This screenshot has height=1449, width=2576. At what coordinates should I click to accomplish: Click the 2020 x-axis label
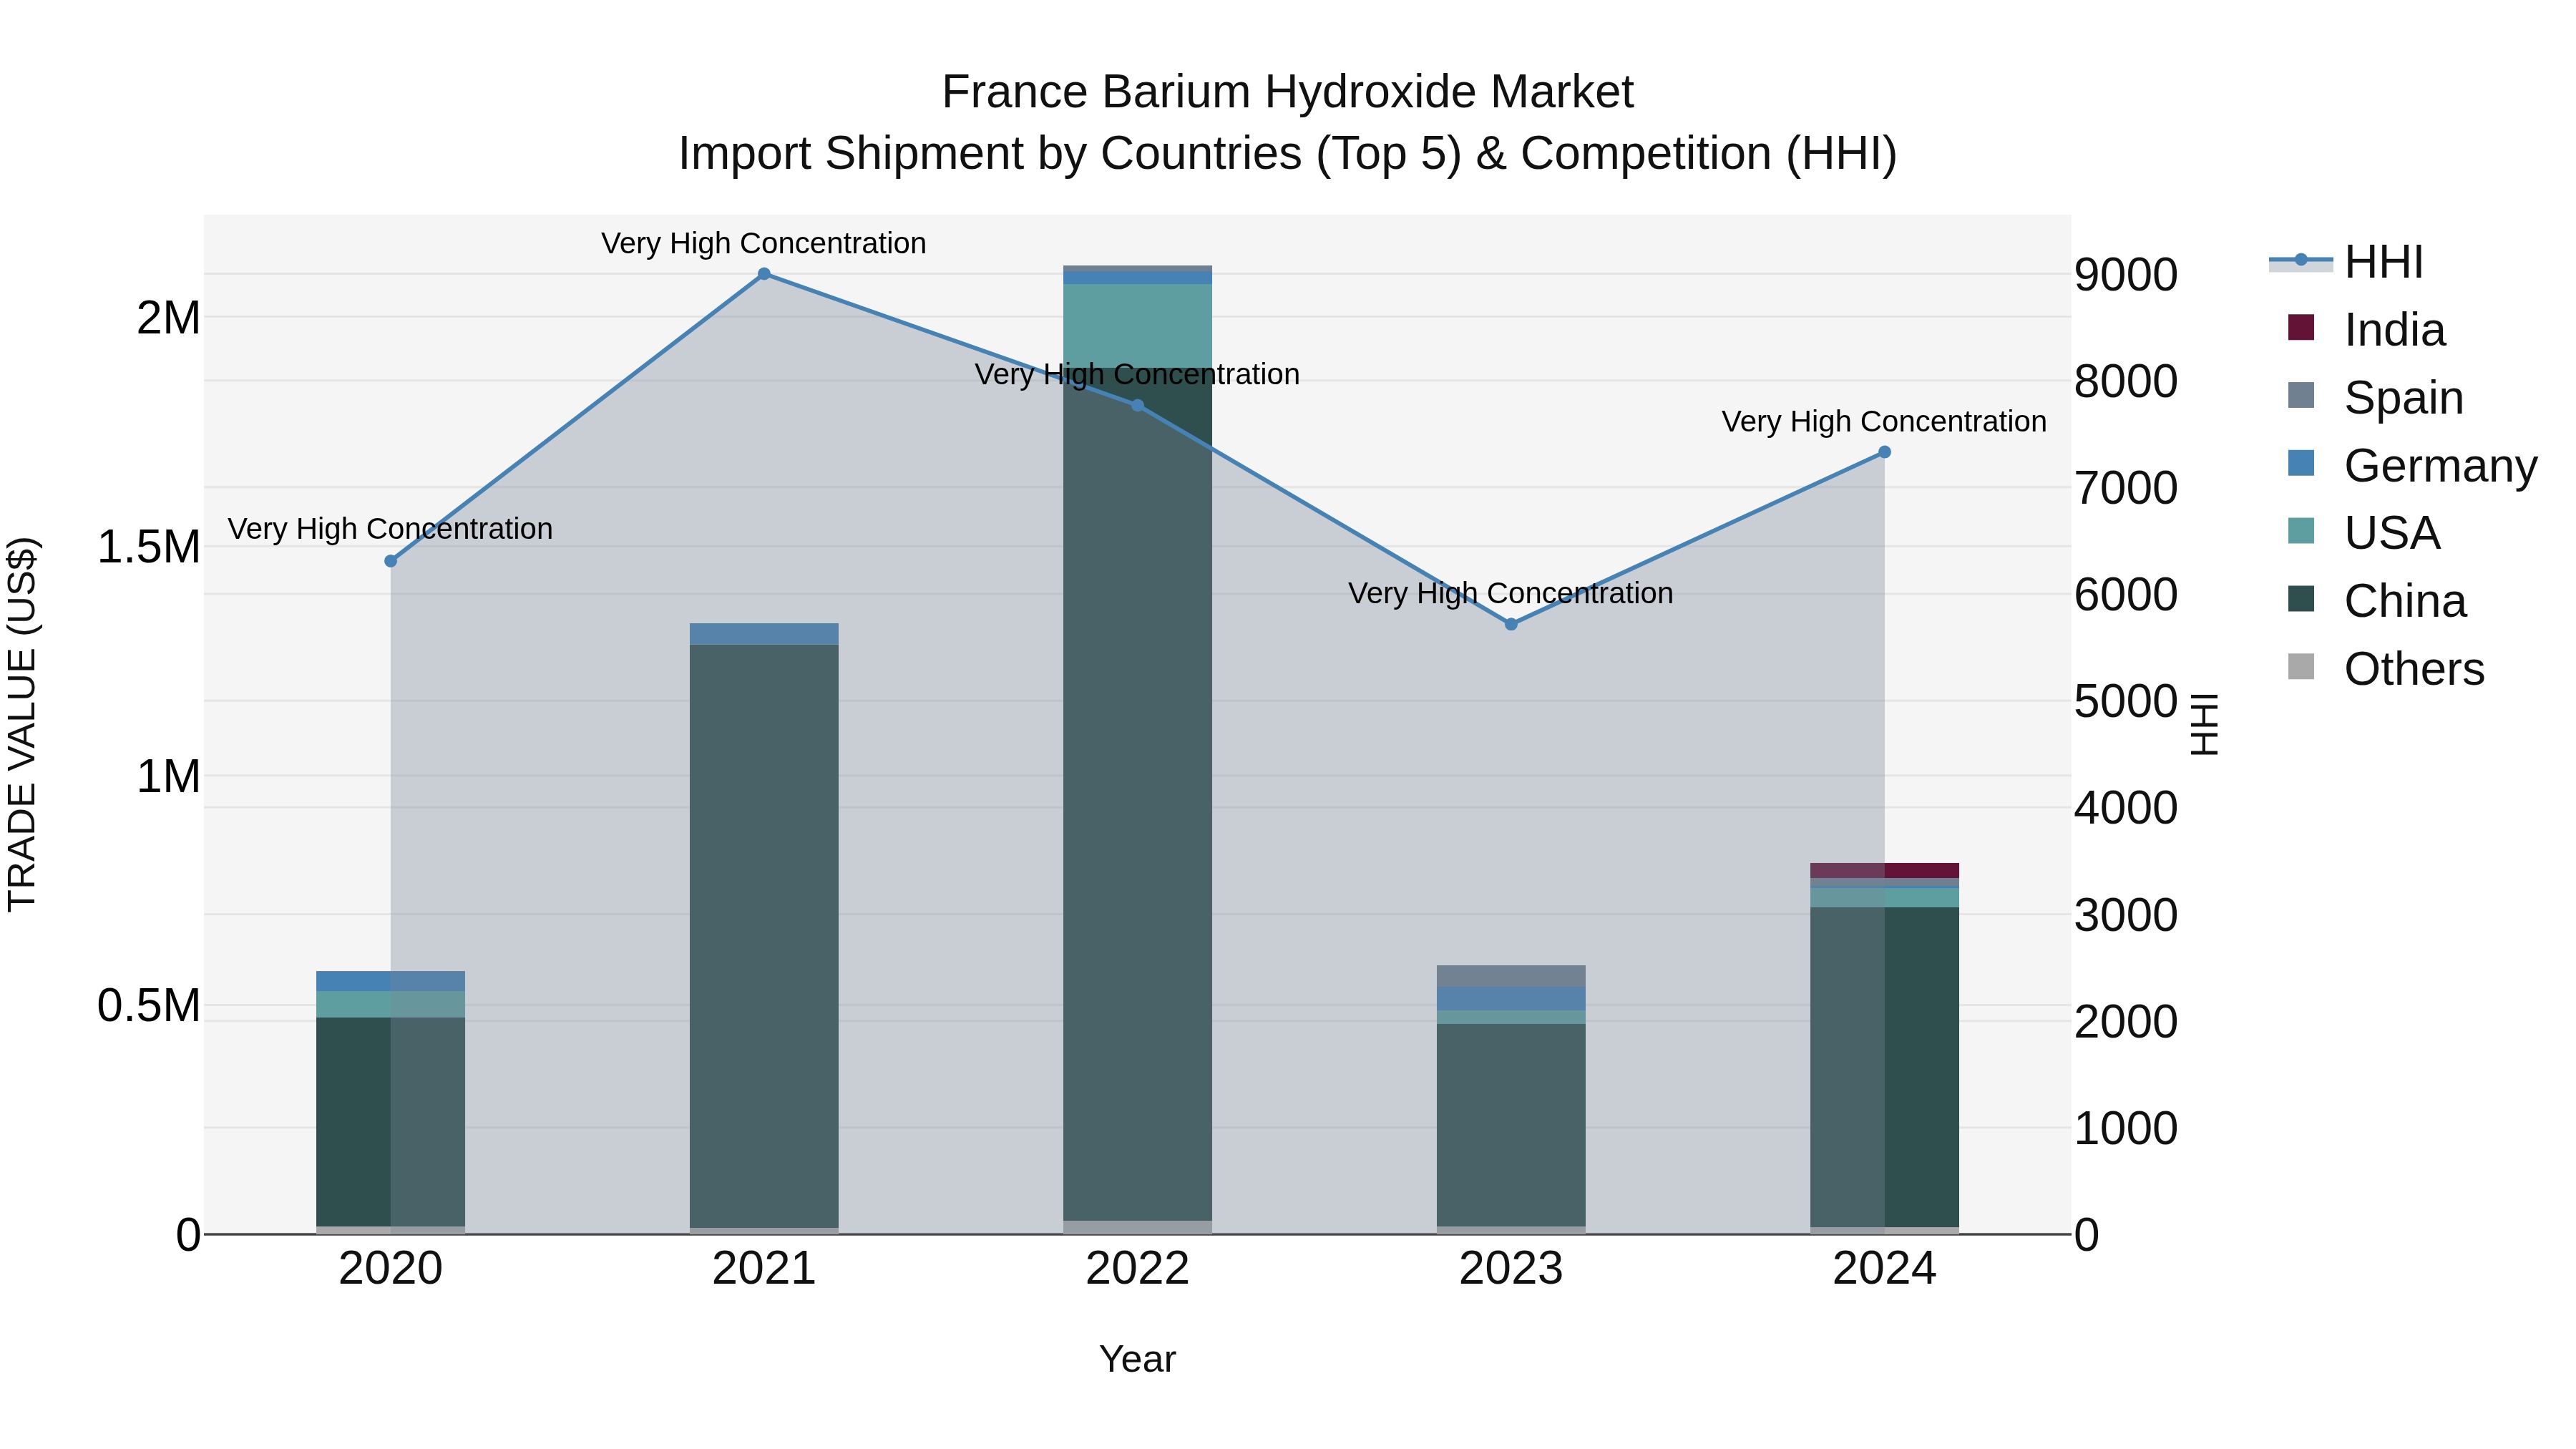391,1269
